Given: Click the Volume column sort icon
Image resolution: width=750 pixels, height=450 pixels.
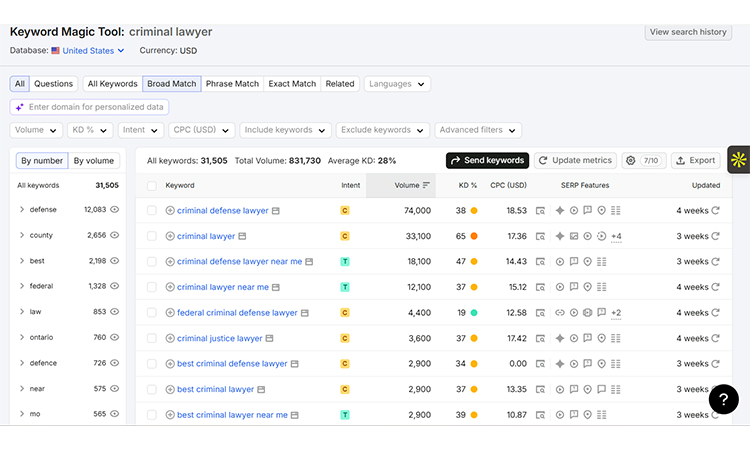Looking at the screenshot, I should point(426,185).
